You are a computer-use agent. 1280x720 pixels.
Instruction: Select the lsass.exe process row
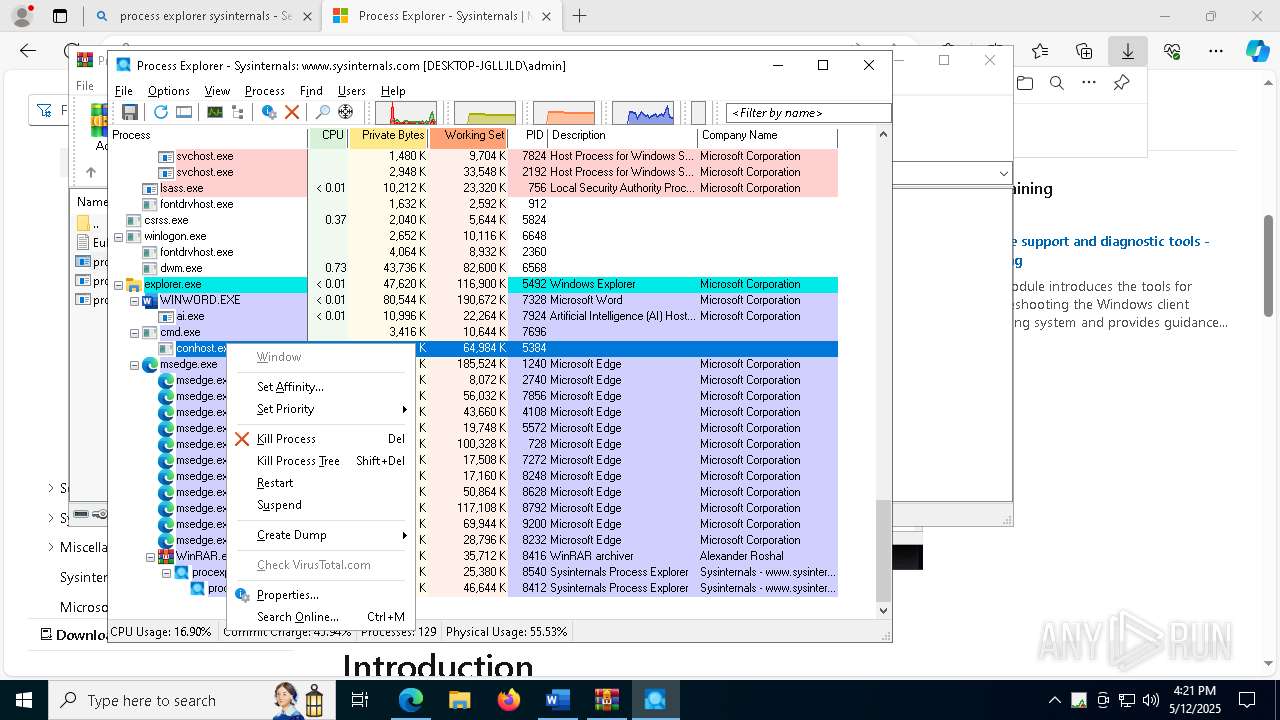click(473, 188)
